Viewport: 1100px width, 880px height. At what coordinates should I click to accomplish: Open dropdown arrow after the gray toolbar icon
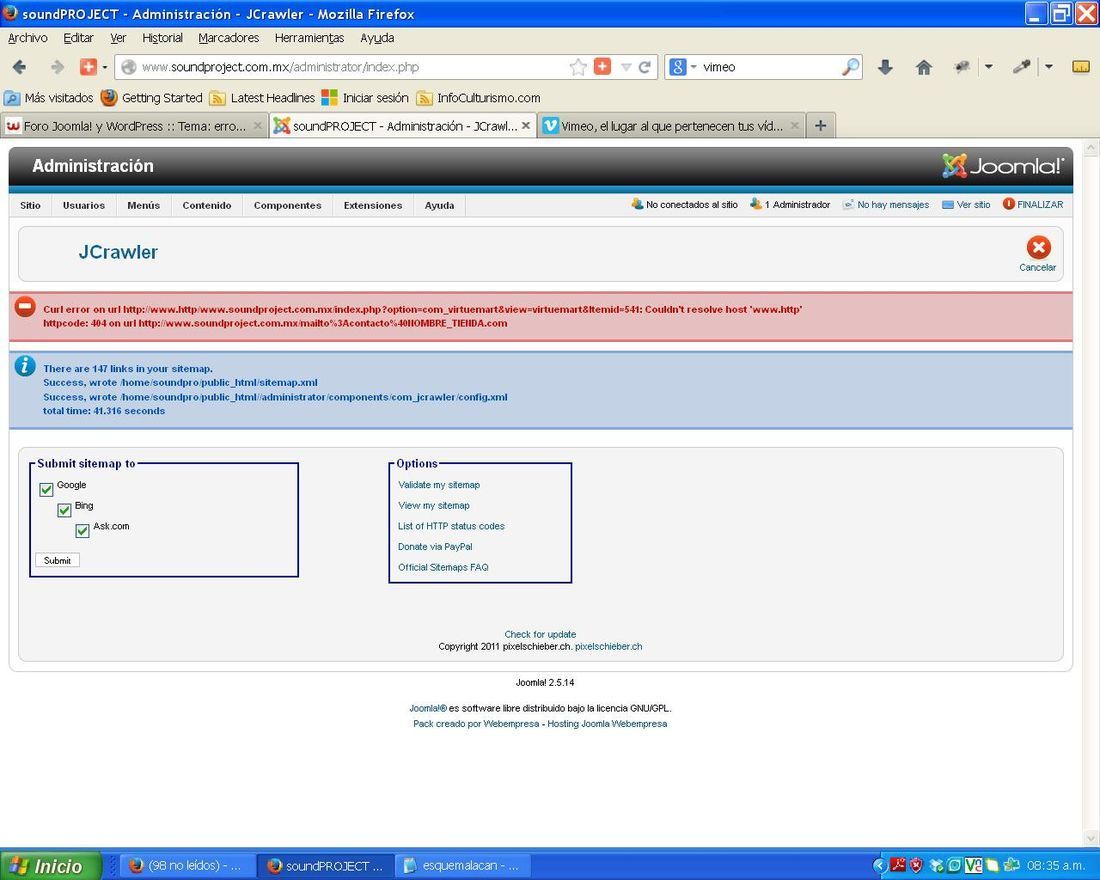988,67
